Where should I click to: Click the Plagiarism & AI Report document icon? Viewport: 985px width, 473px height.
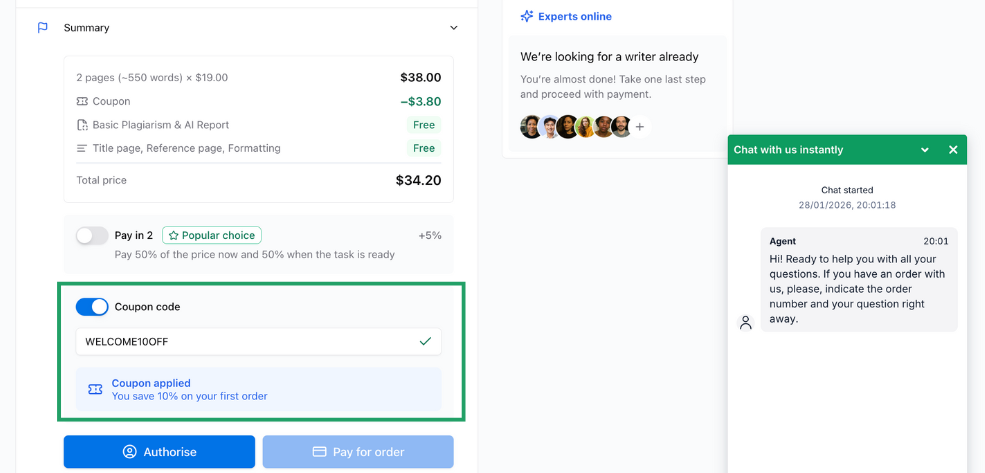click(x=82, y=125)
